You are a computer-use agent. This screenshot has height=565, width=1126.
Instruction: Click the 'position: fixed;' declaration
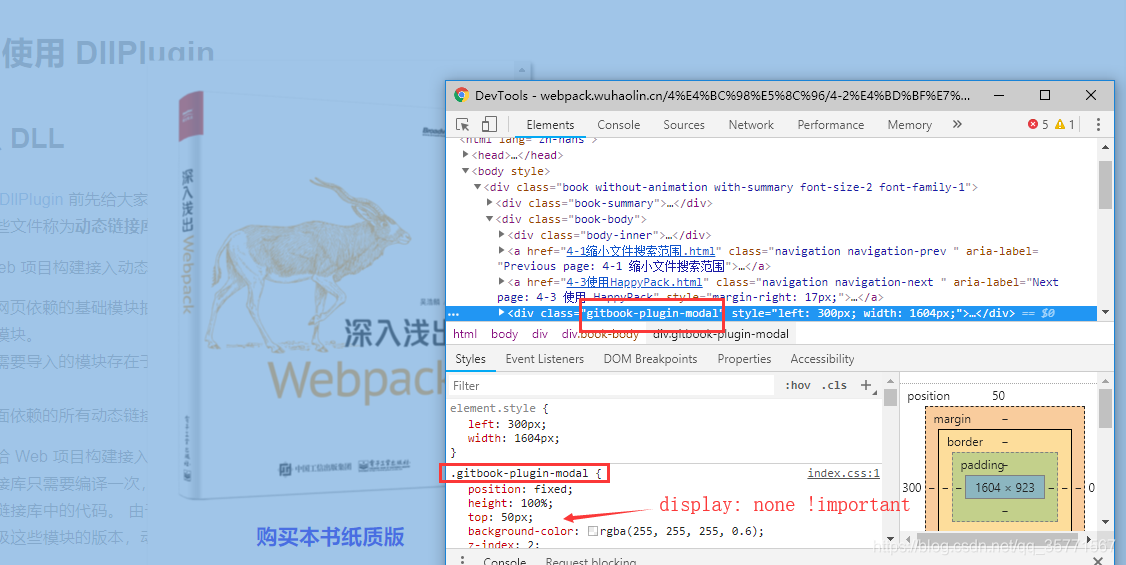520,489
